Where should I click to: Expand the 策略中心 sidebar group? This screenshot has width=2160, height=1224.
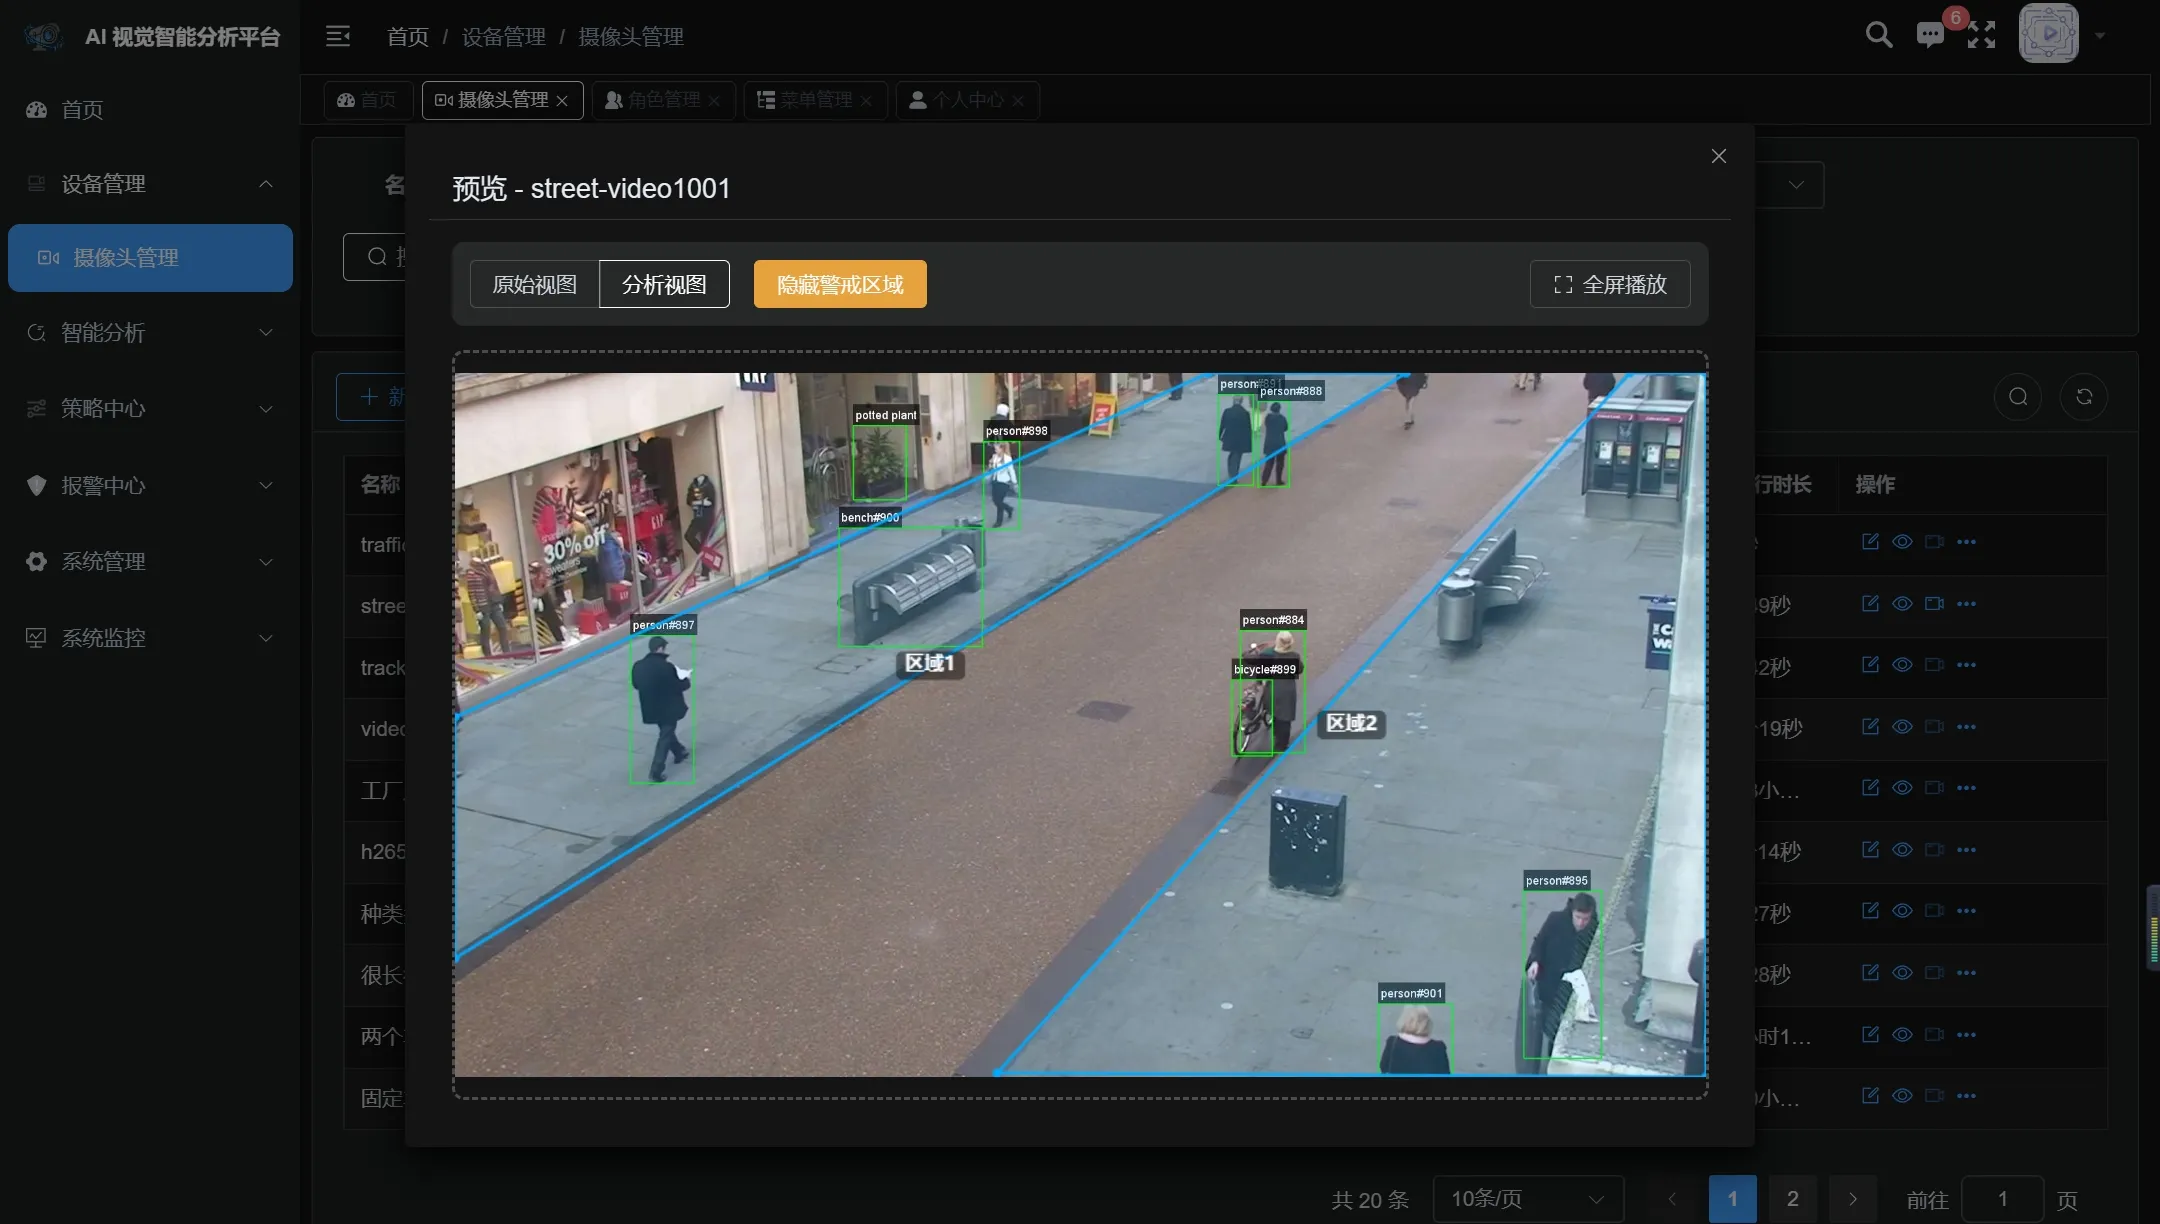150,408
